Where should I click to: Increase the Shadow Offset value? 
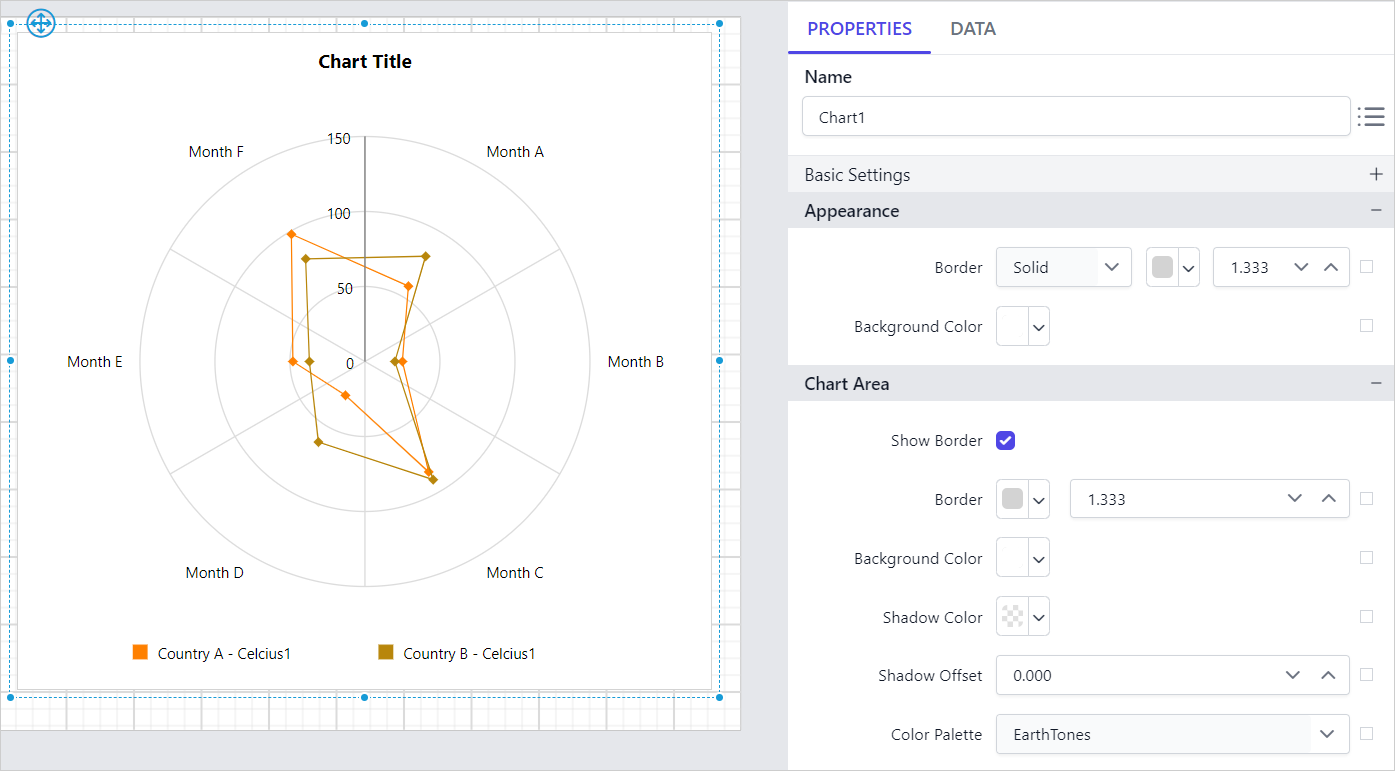point(1328,675)
